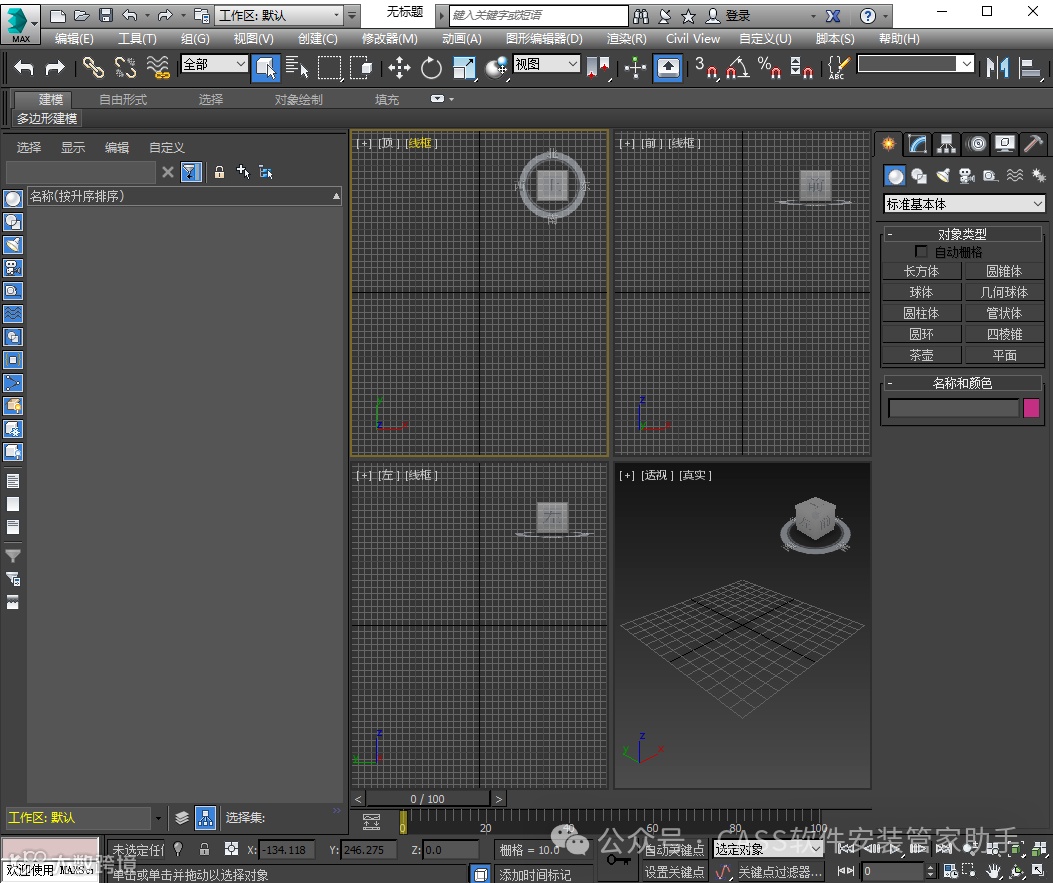
Task: Click the 茶壶 teapot button
Action: pos(921,355)
